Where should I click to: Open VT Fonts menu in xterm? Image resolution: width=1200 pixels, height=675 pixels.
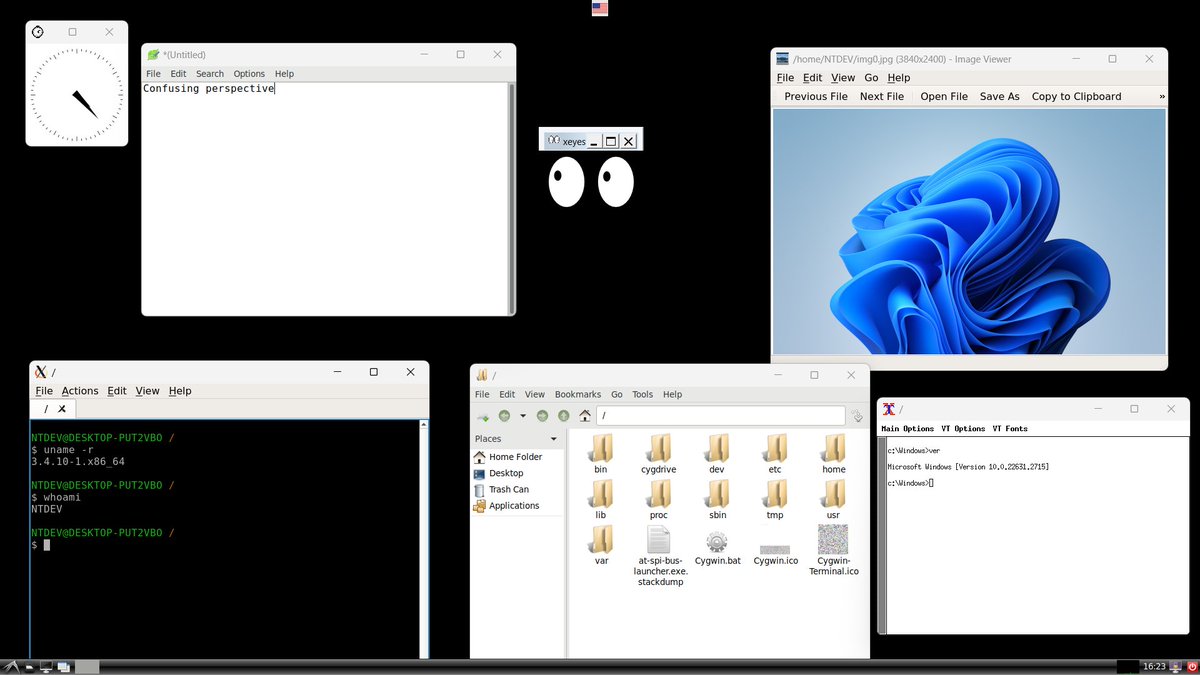tap(1010, 429)
